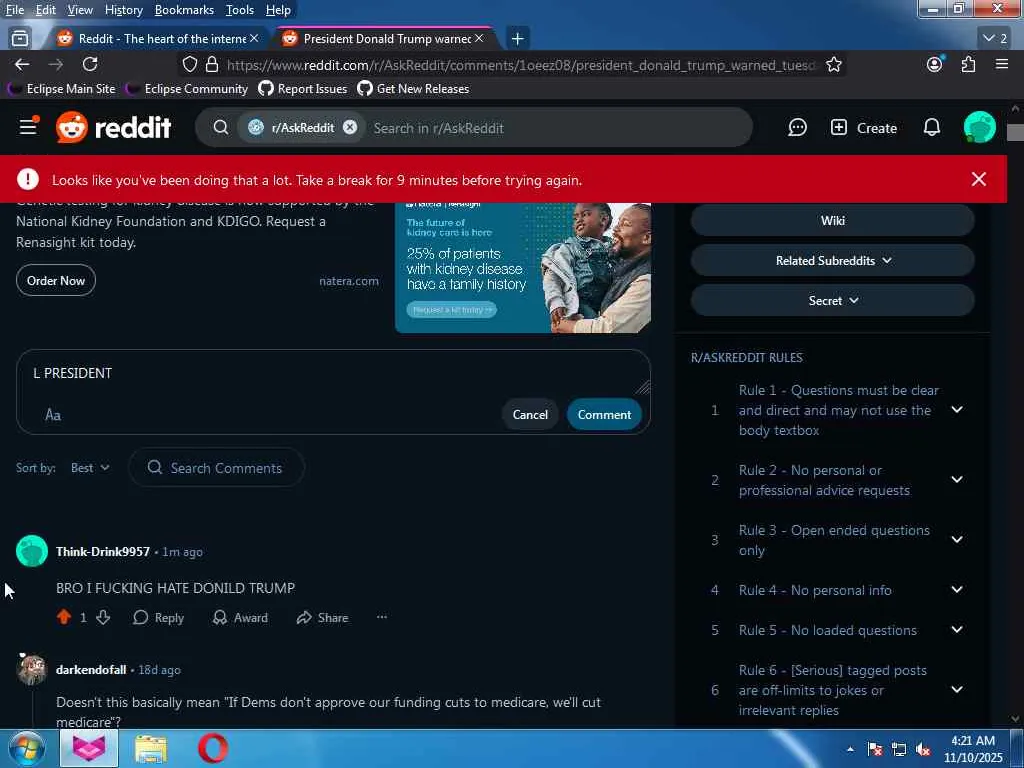1024x768 pixels.
Task: Open the Eclipse Community bookmark
Action: coord(187,89)
